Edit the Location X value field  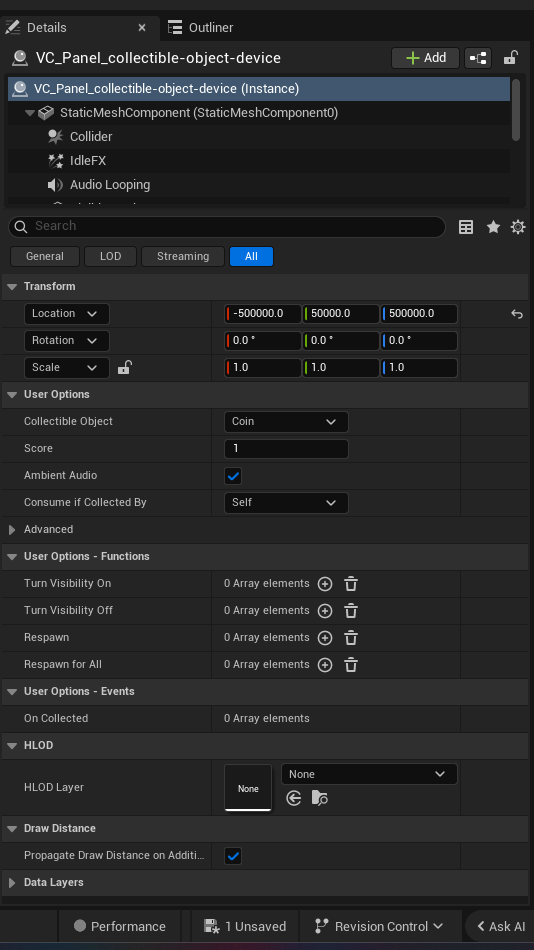click(263, 314)
